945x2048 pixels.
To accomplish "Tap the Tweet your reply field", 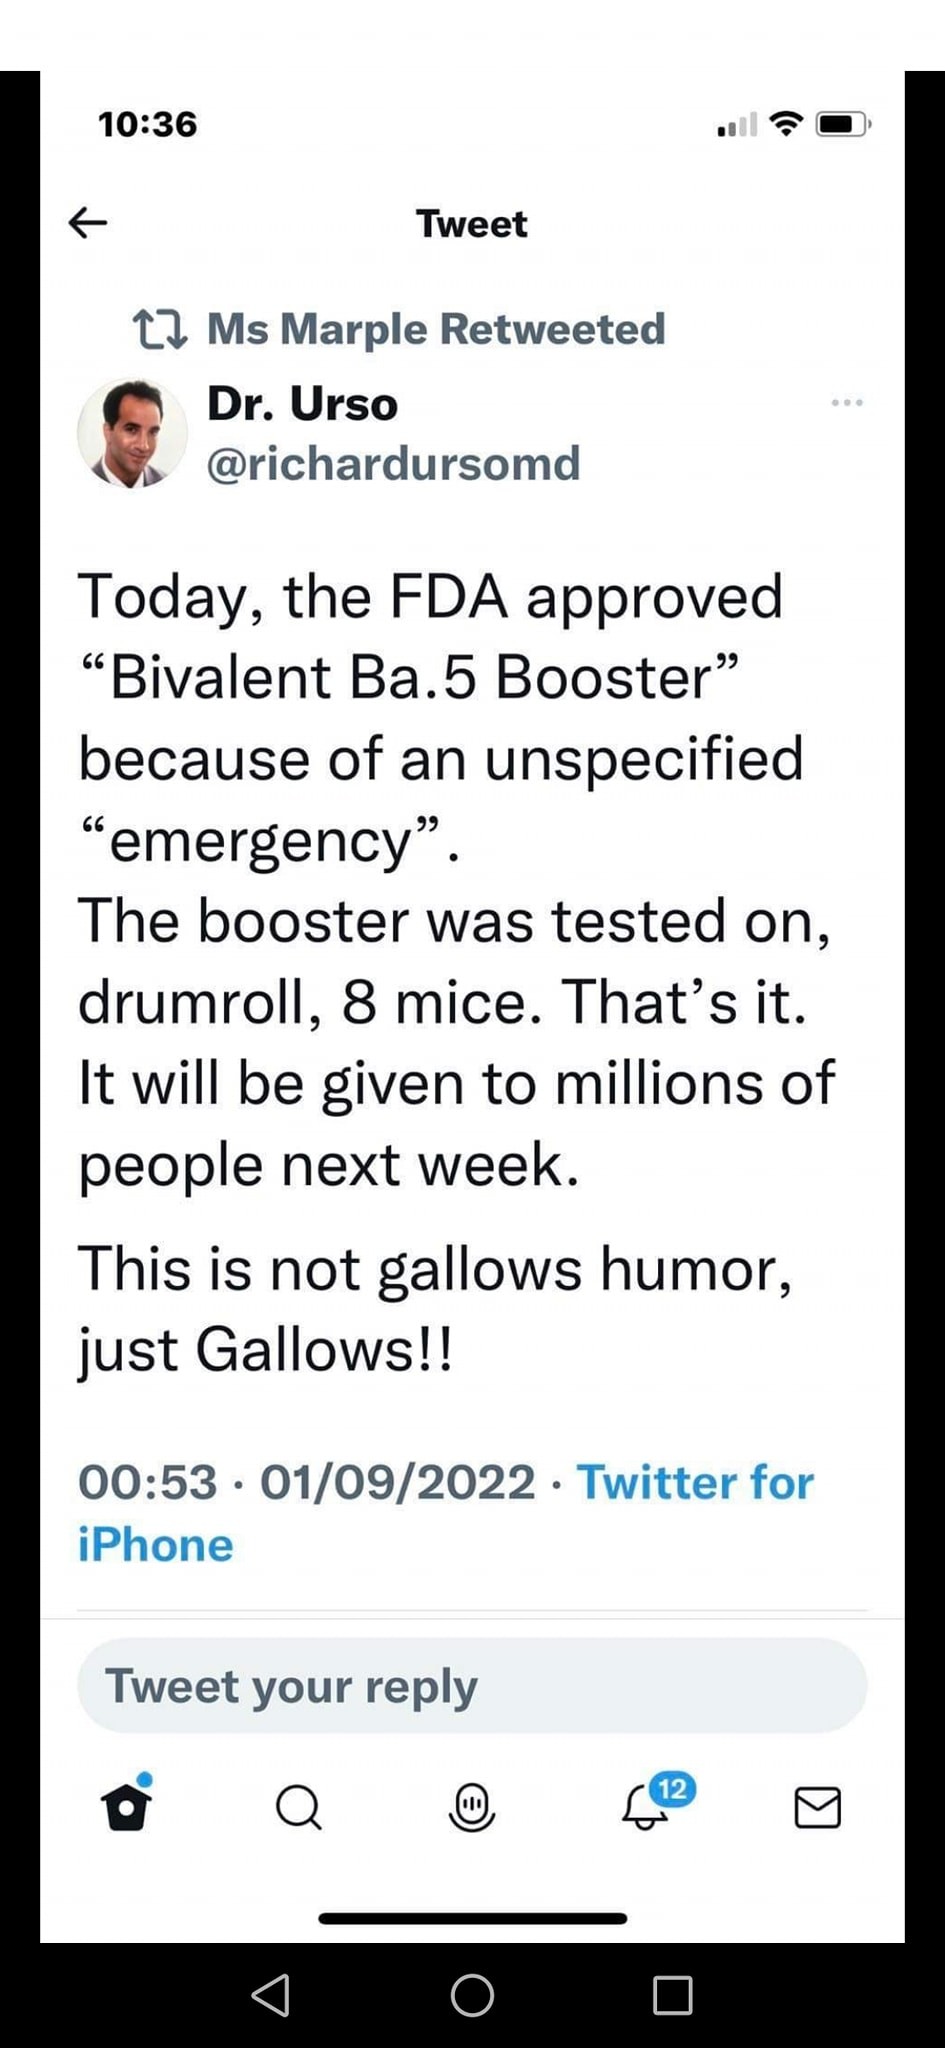I will click(x=472, y=1686).
